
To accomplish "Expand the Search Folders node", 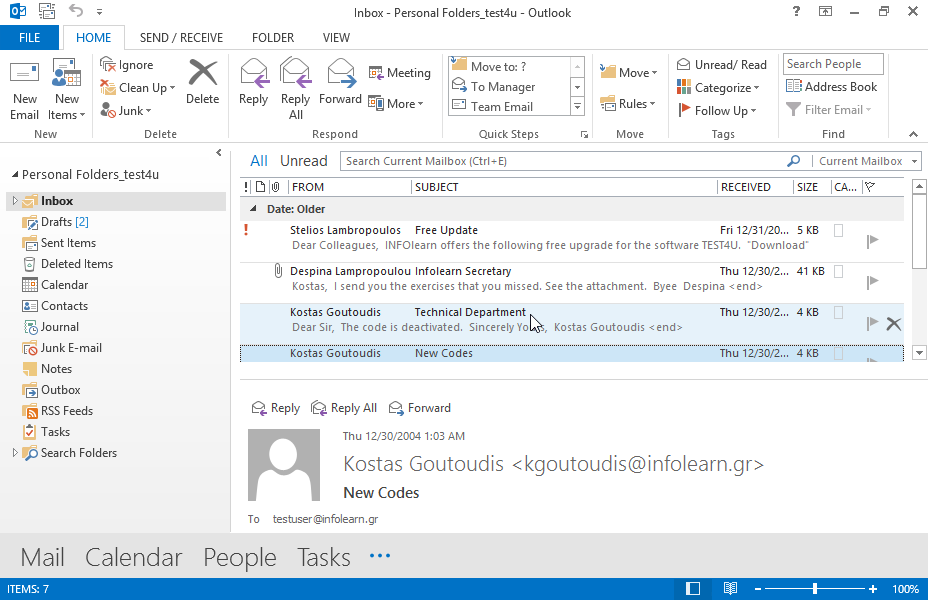I will [x=15, y=453].
